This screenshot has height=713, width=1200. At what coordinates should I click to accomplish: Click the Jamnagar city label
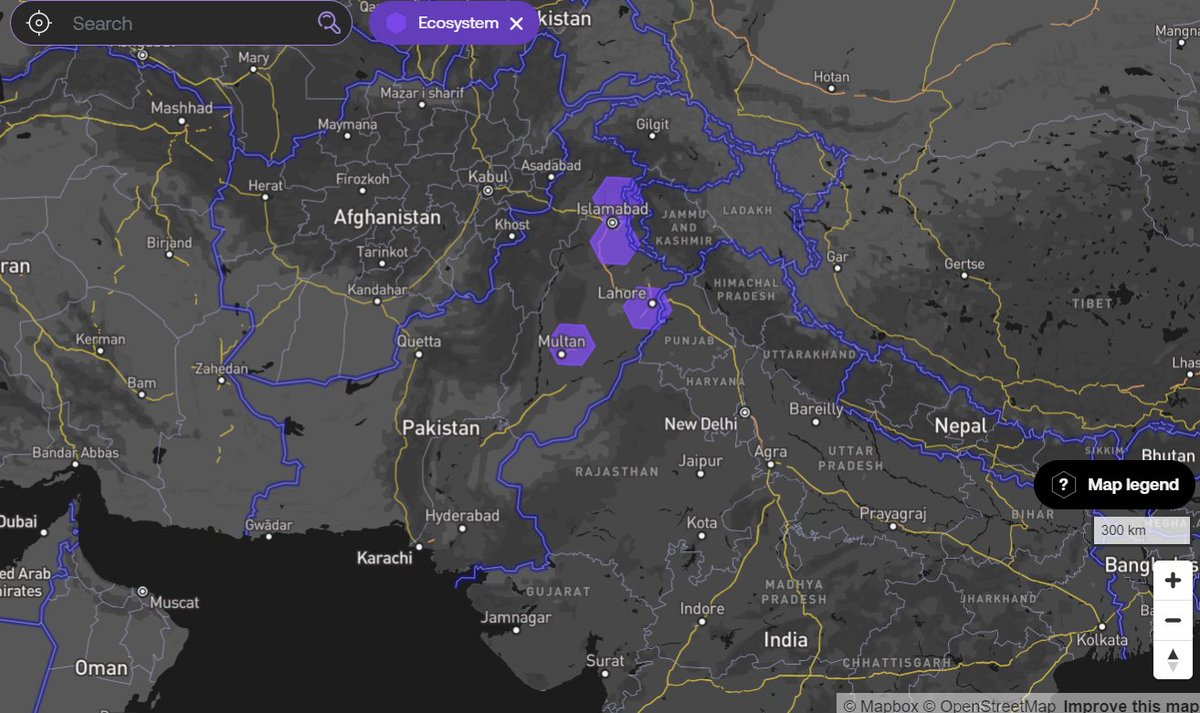click(x=516, y=617)
